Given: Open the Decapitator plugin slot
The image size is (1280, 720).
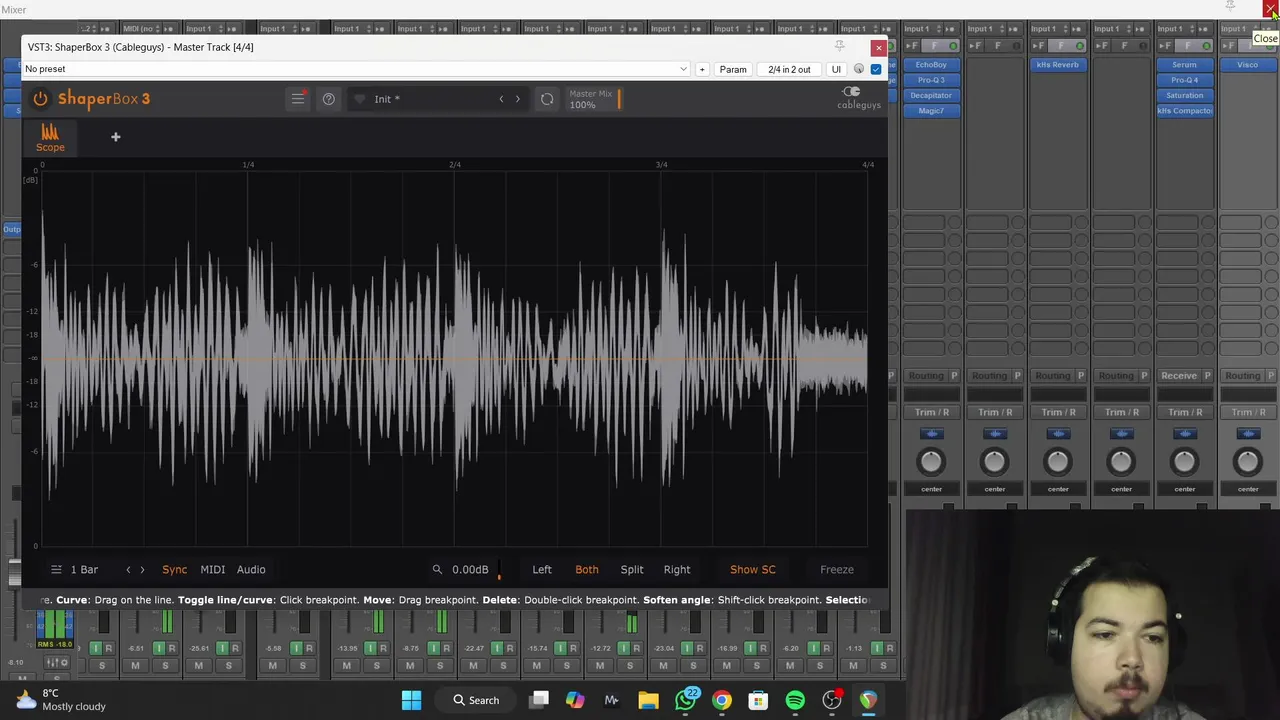Looking at the screenshot, I should point(931,95).
